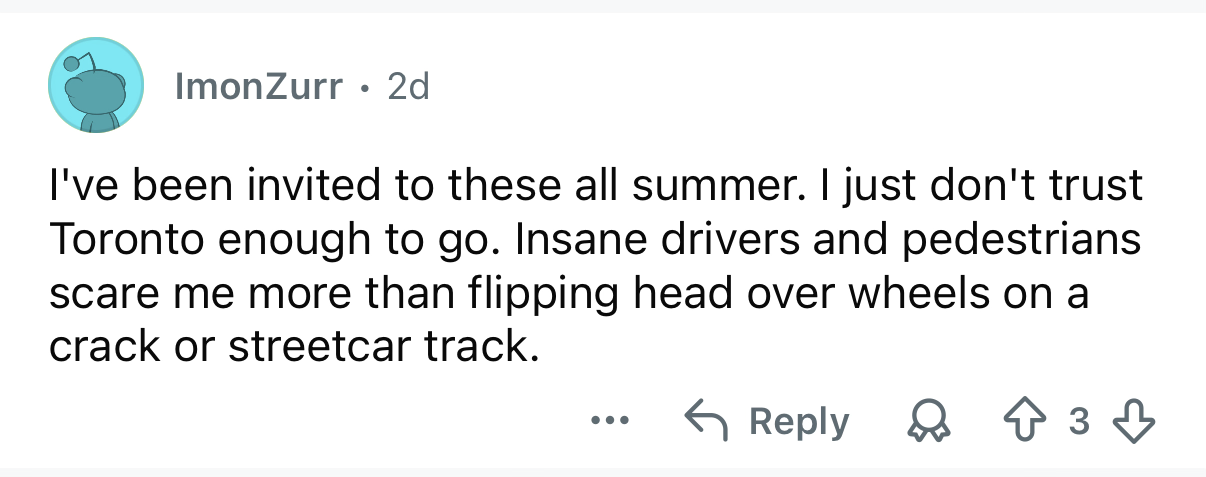Click the dot separator beside the username
The height and width of the screenshot is (477, 1206).
[366, 90]
